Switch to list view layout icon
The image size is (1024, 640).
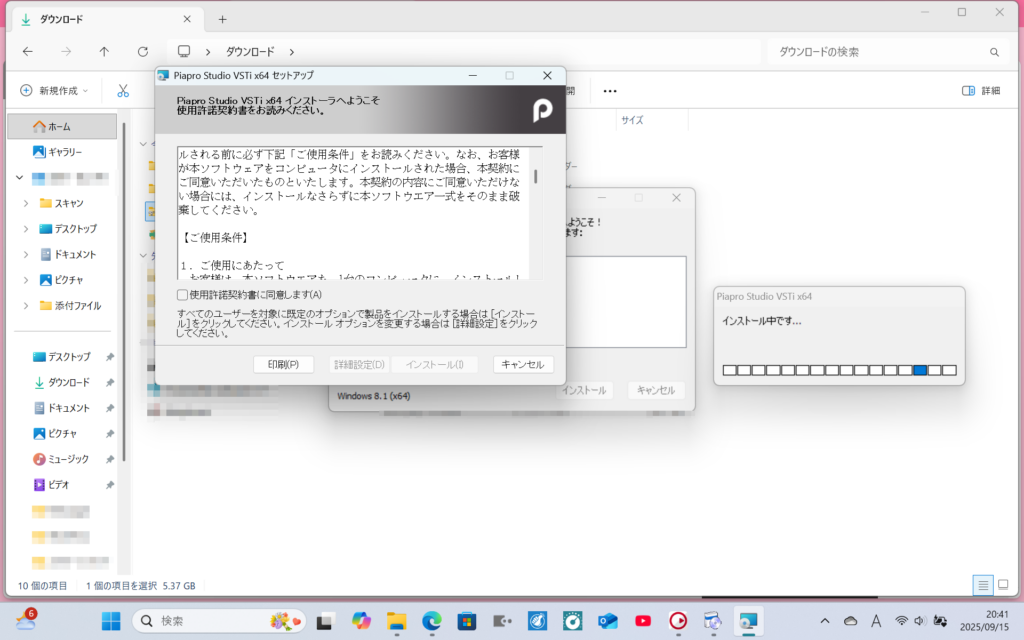(x=983, y=585)
